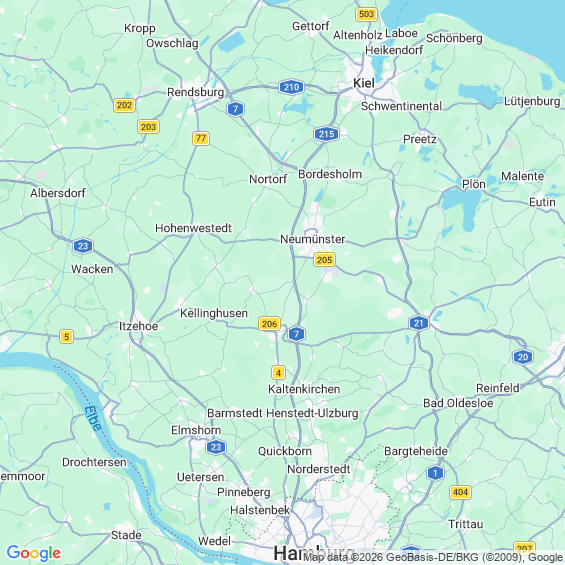This screenshot has width=565, height=565.
Task: Click the A215 highway shield south of Kiel
Action: [326, 134]
